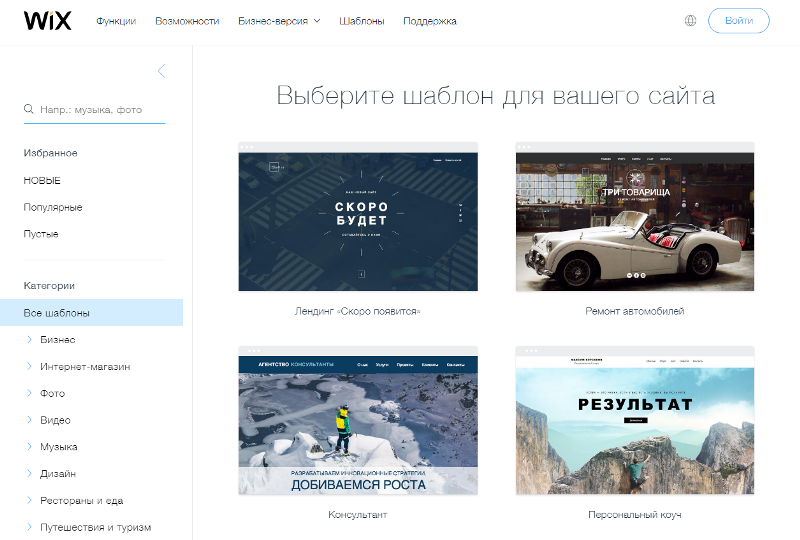Viewport: 800px width, 540px height.
Task: Open the Видео category label
Action: [x=55, y=420]
